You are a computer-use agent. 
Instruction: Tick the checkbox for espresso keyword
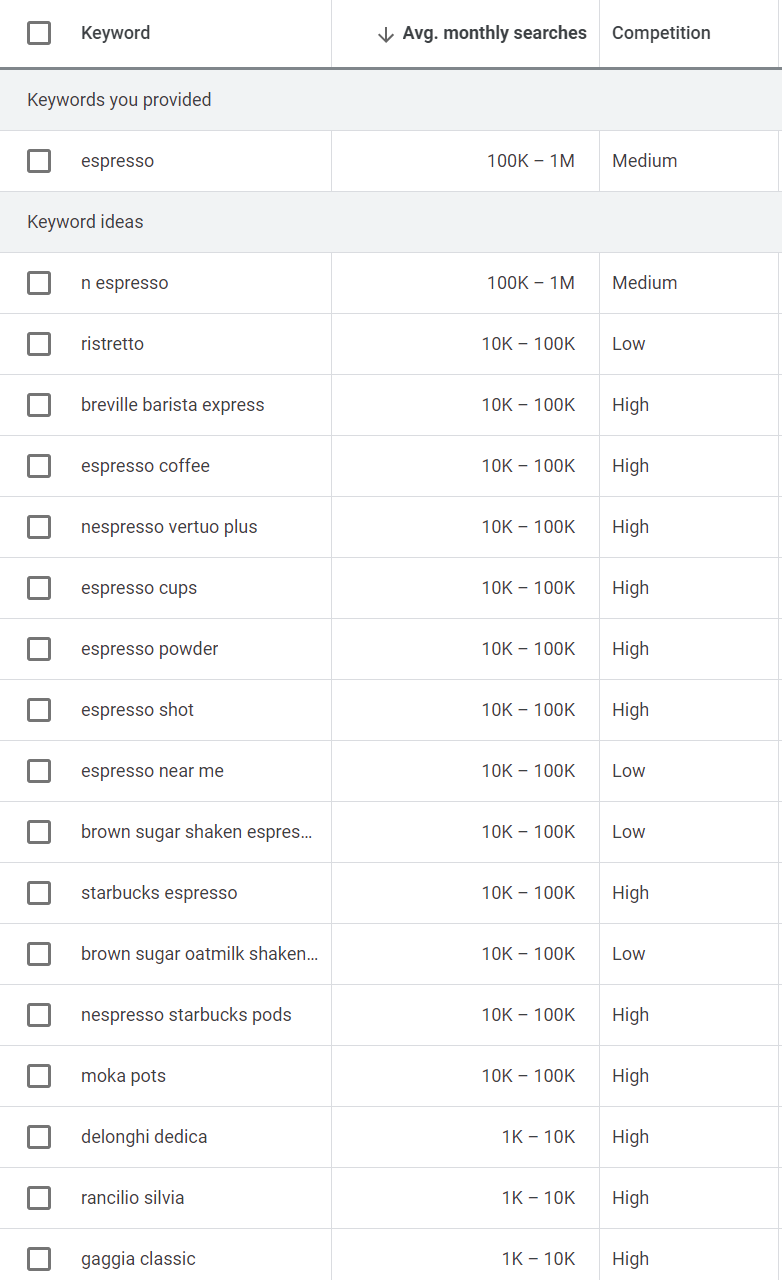[x=39, y=161]
